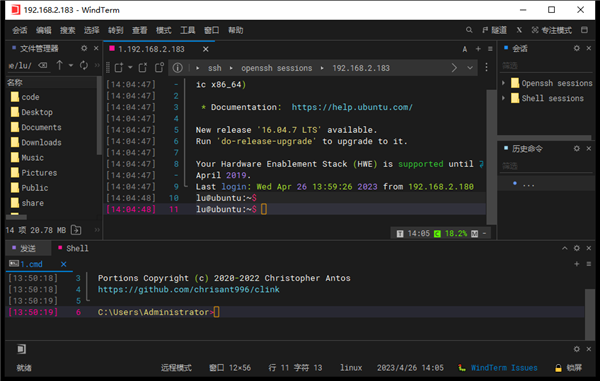
Task: Open file manager panel settings gear
Action: tap(84, 48)
